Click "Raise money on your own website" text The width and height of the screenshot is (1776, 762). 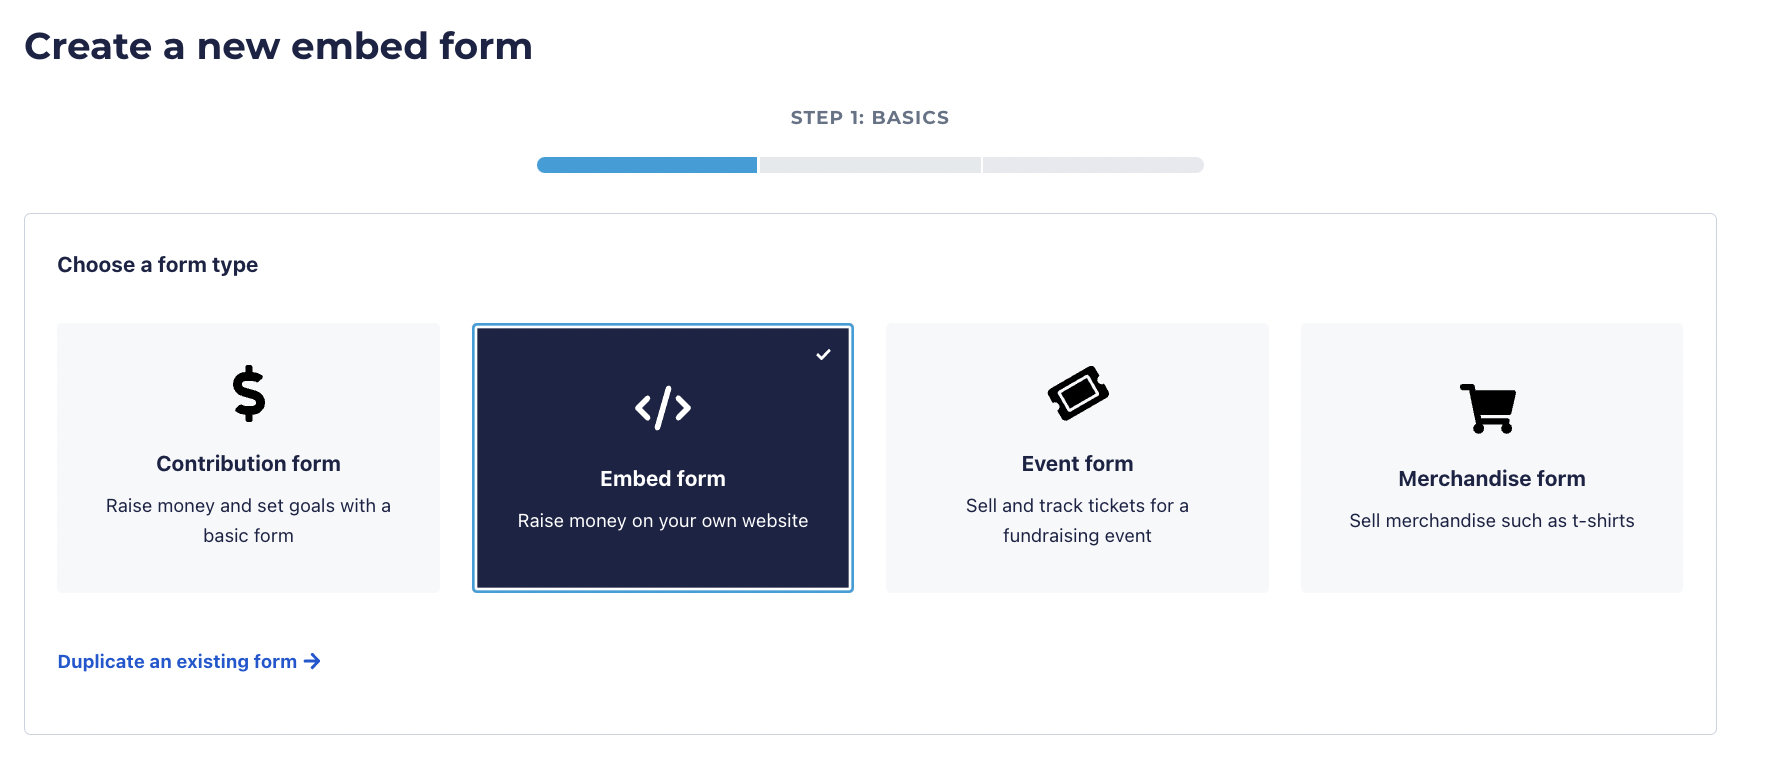[663, 521]
